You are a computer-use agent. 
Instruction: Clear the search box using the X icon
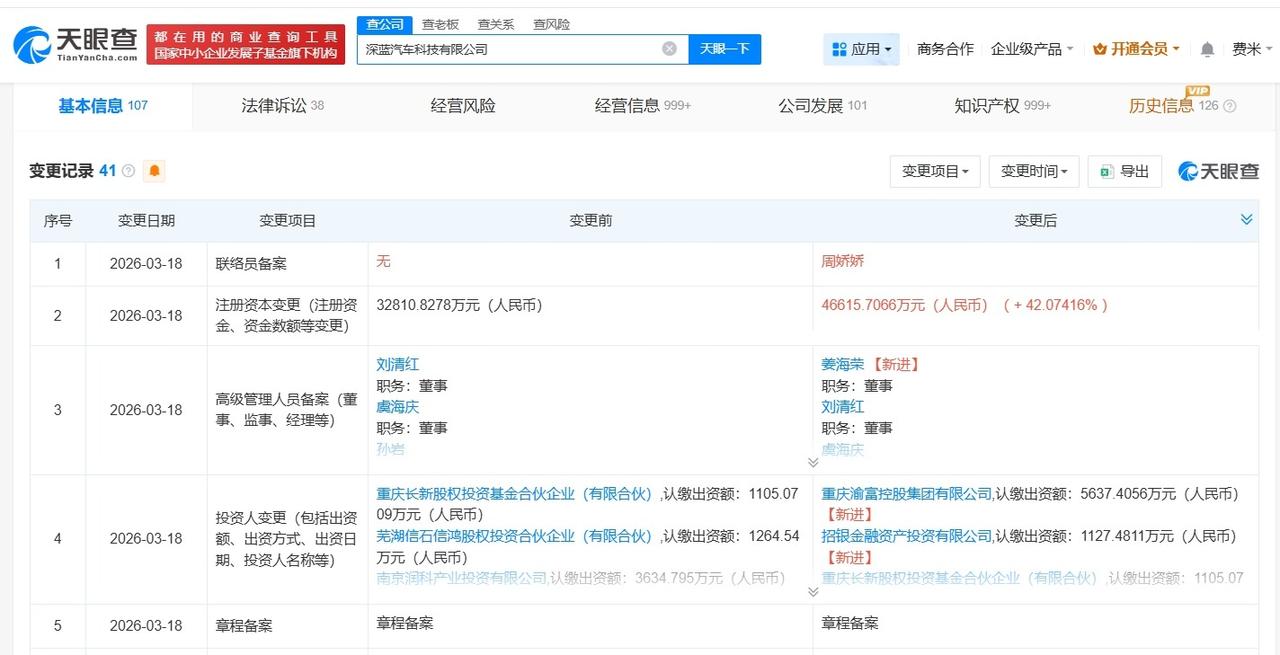pos(668,49)
